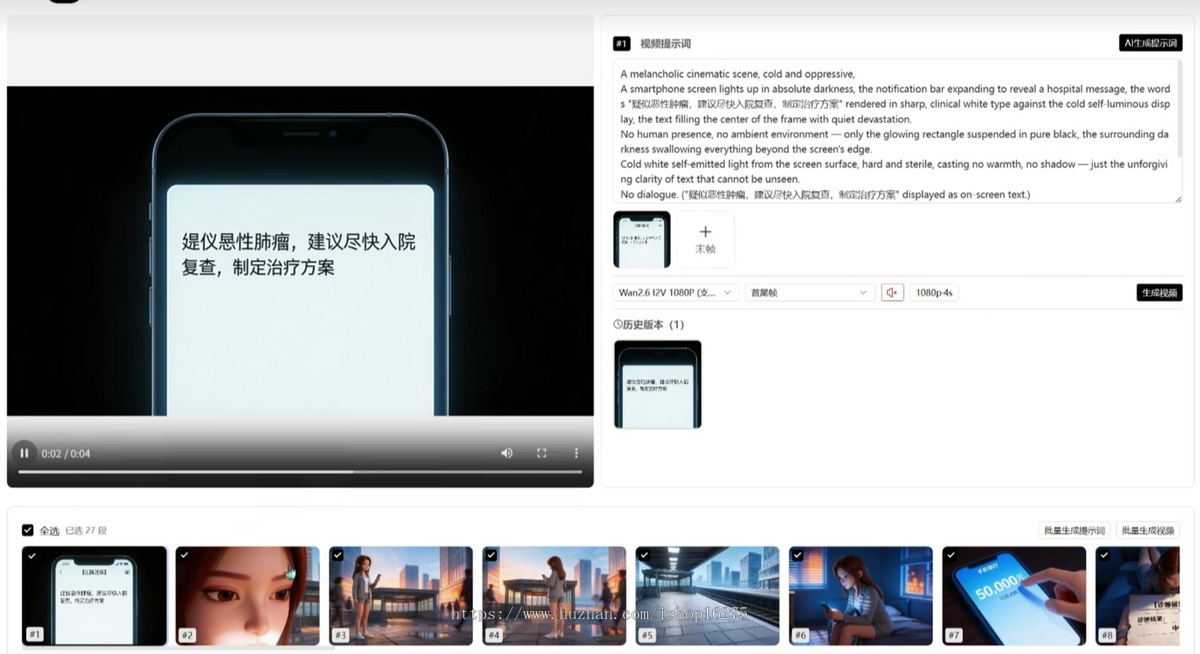This screenshot has height=654, width=1200.
Task: Toggle checkbox on clip #1
Action: (x=32, y=555)
